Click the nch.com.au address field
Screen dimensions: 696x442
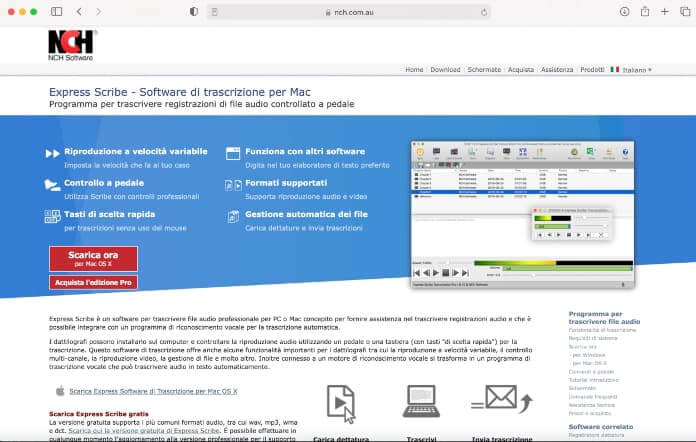349,12
